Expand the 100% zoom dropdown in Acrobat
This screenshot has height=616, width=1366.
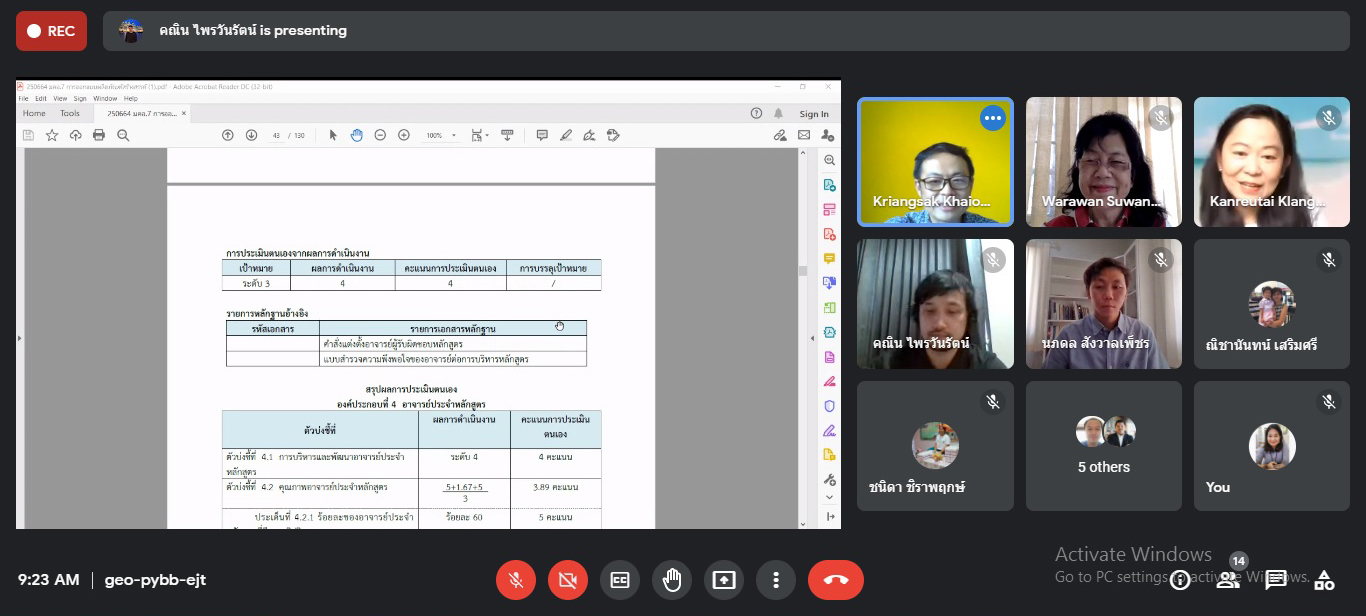point(454,135)
